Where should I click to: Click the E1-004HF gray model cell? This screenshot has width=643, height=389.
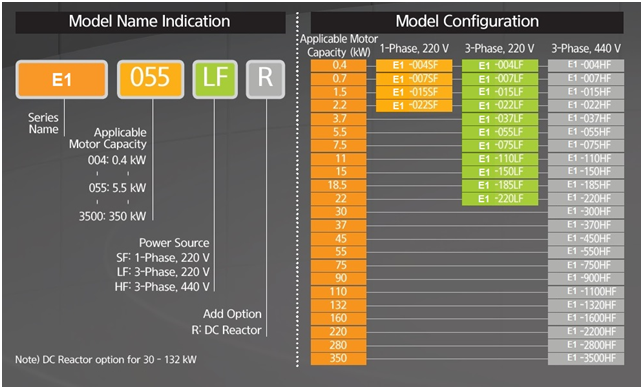point(586,65)
